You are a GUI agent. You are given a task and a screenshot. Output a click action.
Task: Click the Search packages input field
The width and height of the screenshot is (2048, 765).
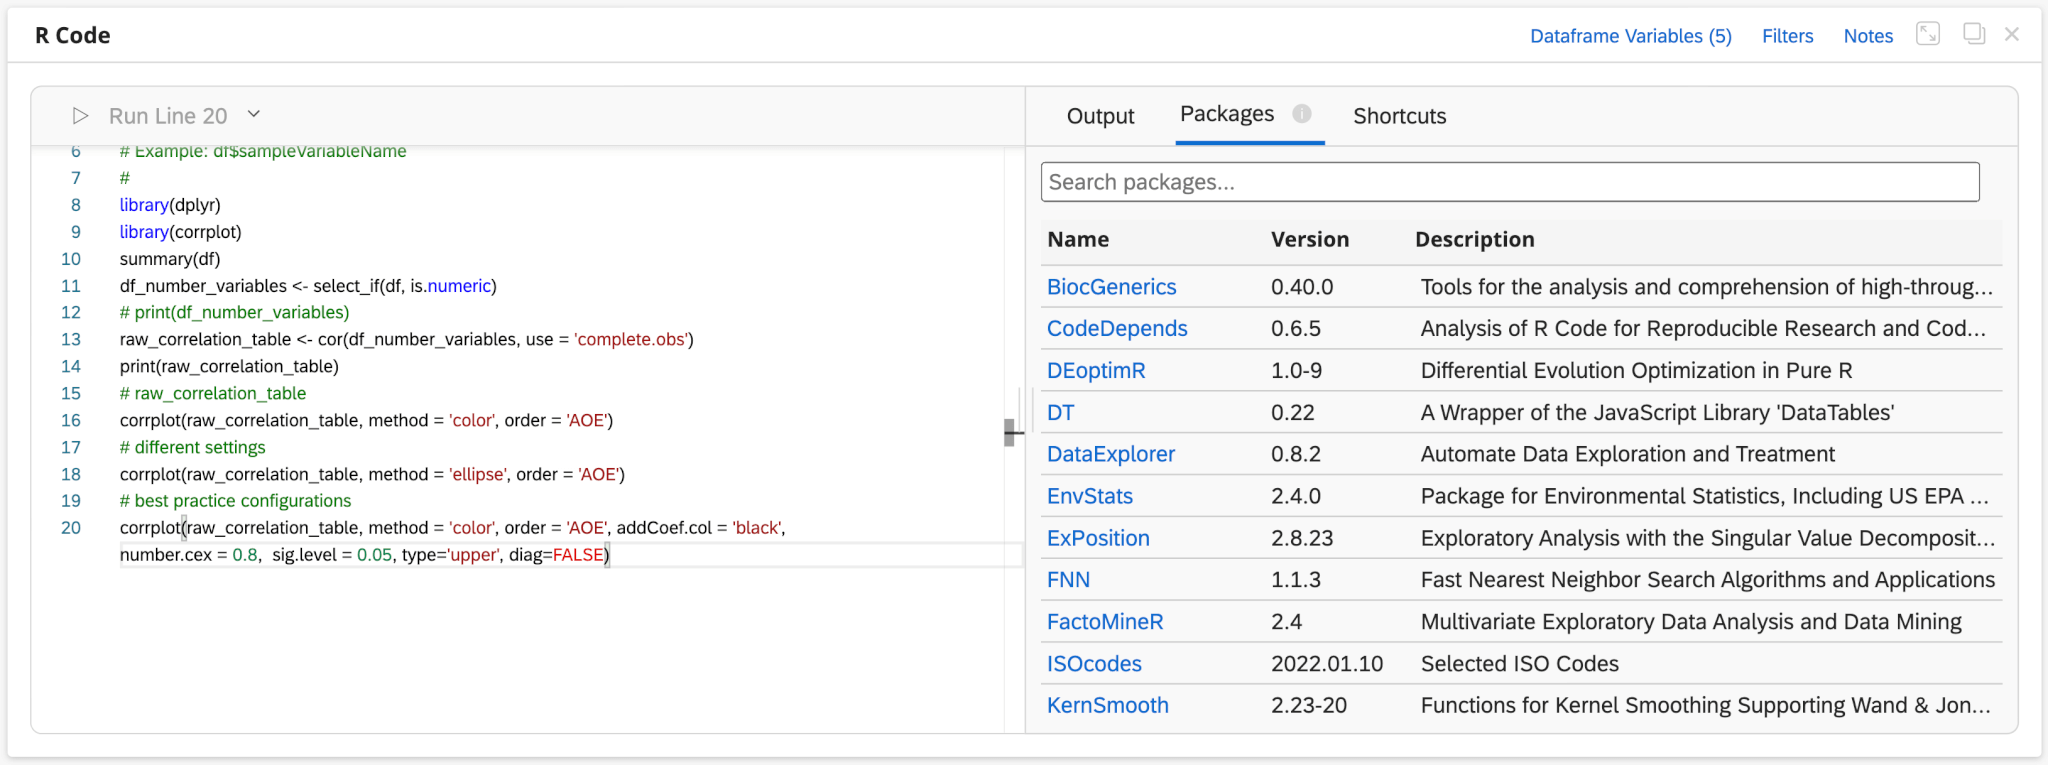point(1510,182)
